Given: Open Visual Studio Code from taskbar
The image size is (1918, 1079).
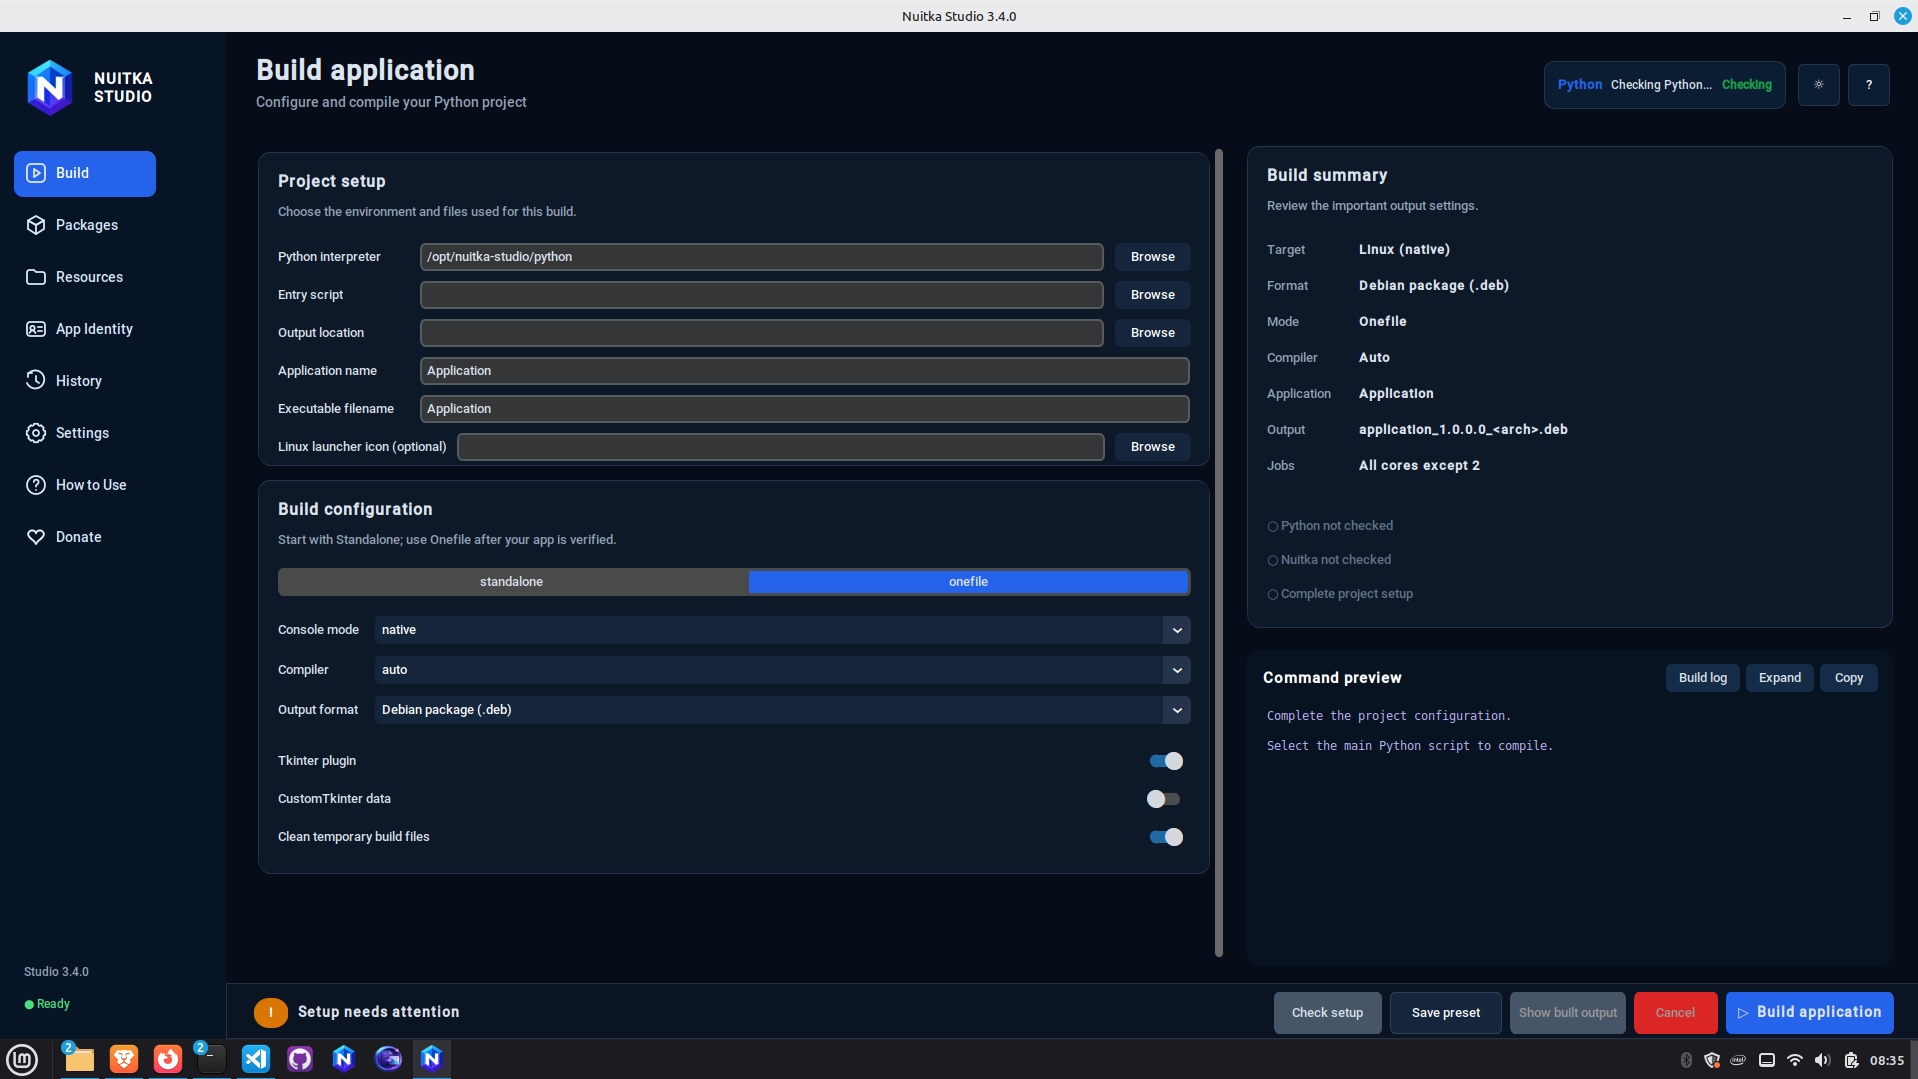Looking at the screenshot, I should click(256, 1059).
